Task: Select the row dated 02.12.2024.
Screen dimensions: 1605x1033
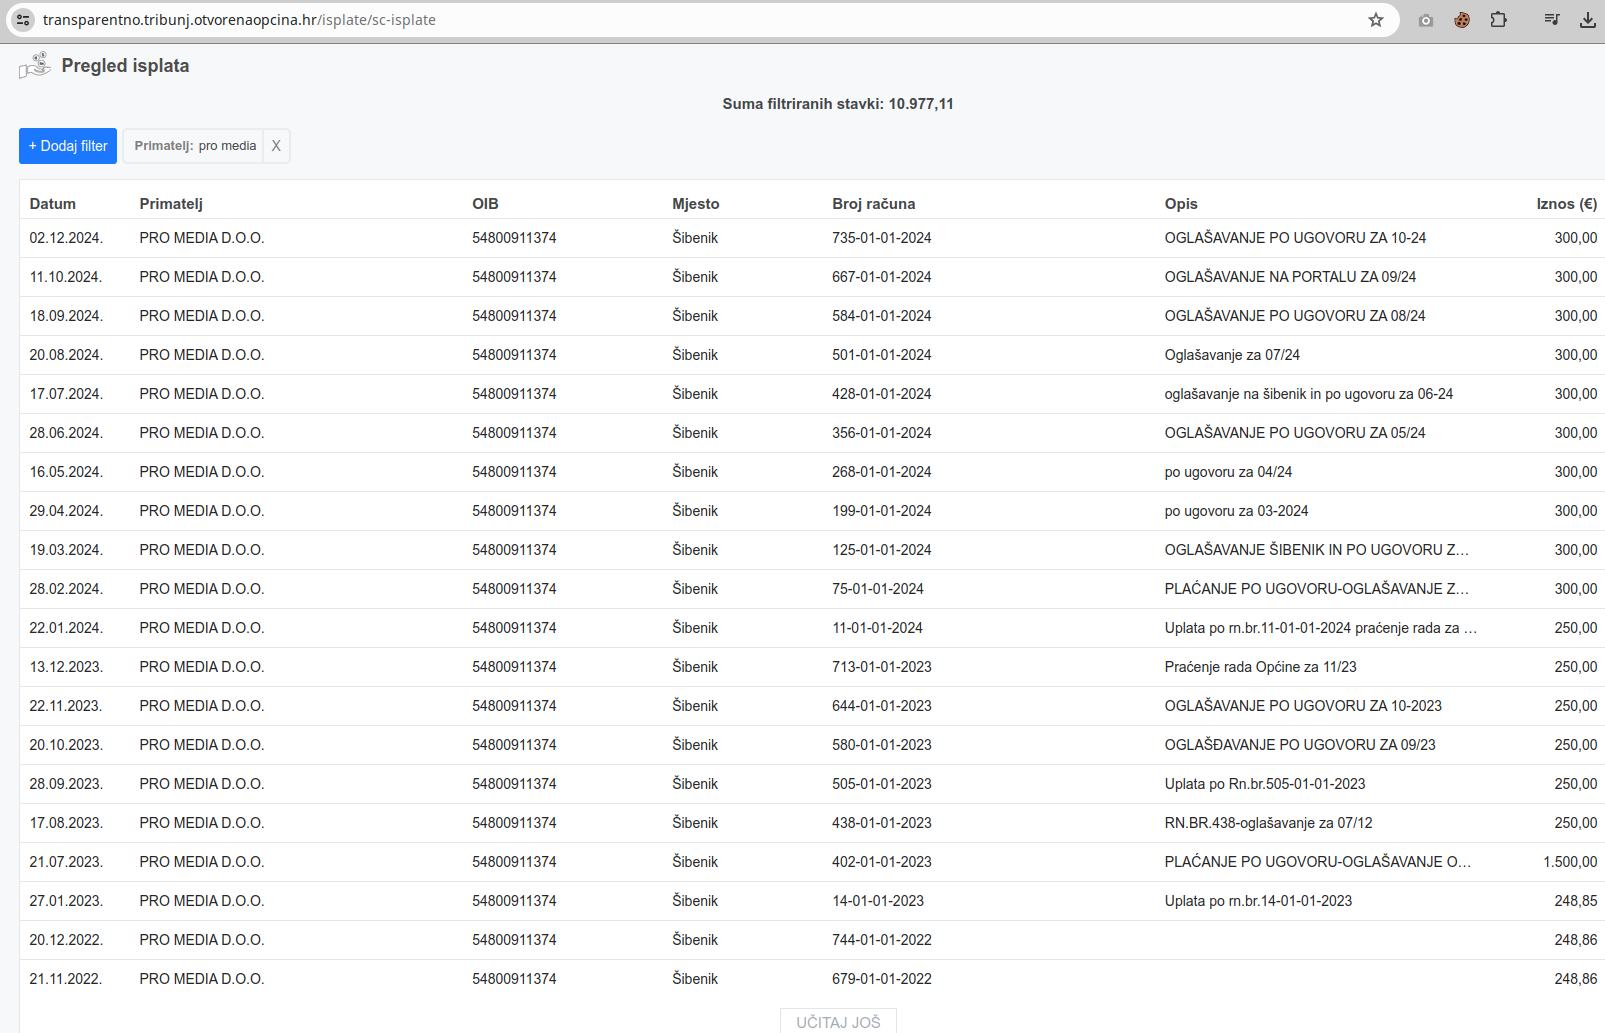Action: pos(66,238)
